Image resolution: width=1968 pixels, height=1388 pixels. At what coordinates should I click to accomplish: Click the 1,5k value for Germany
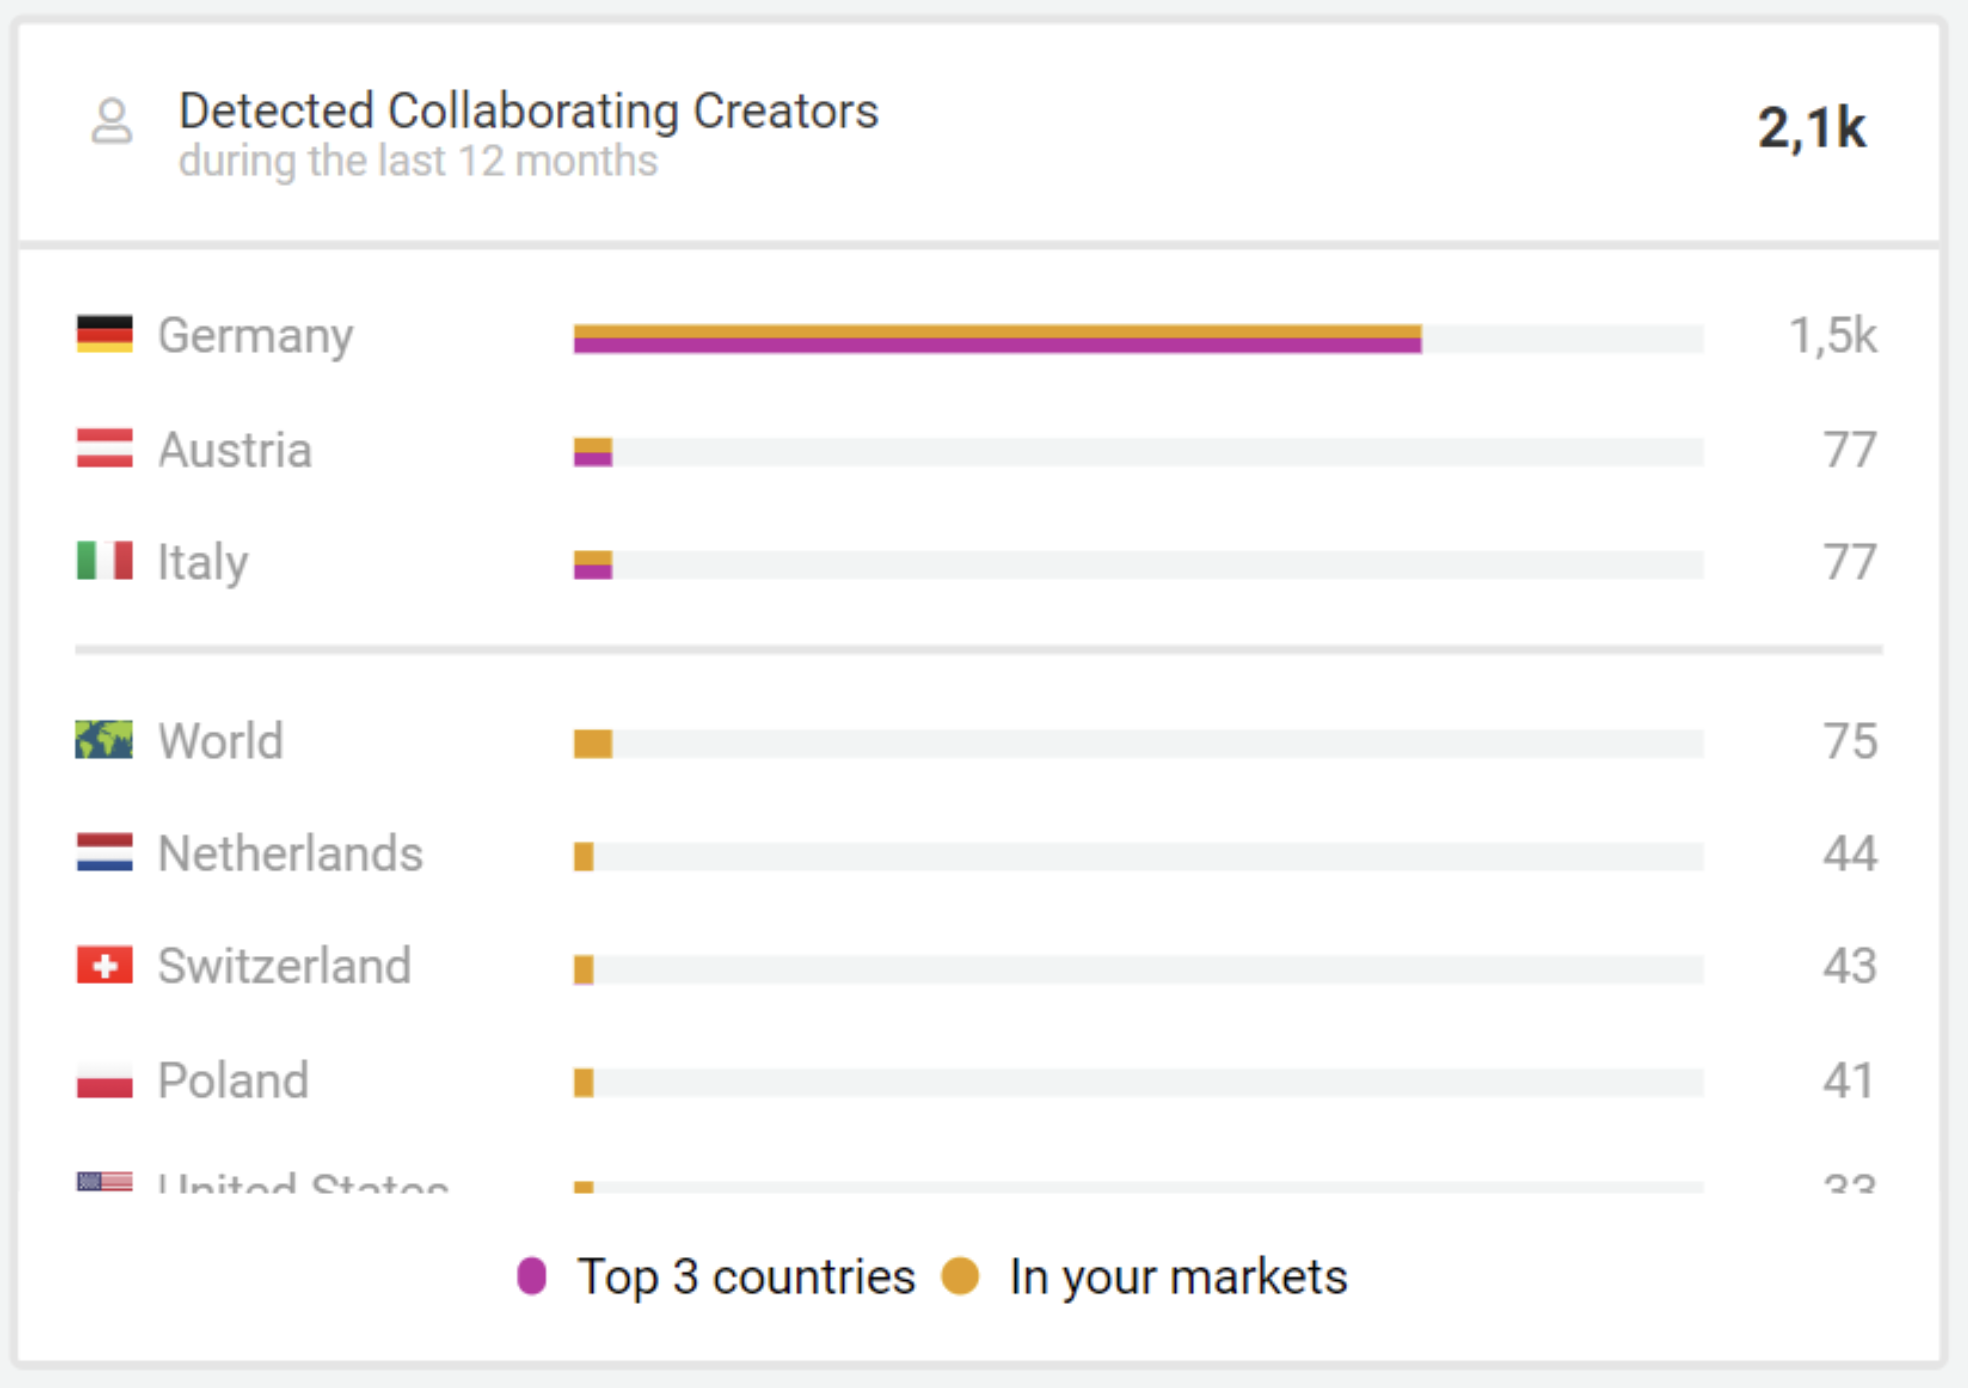[x=1832, y=336]
